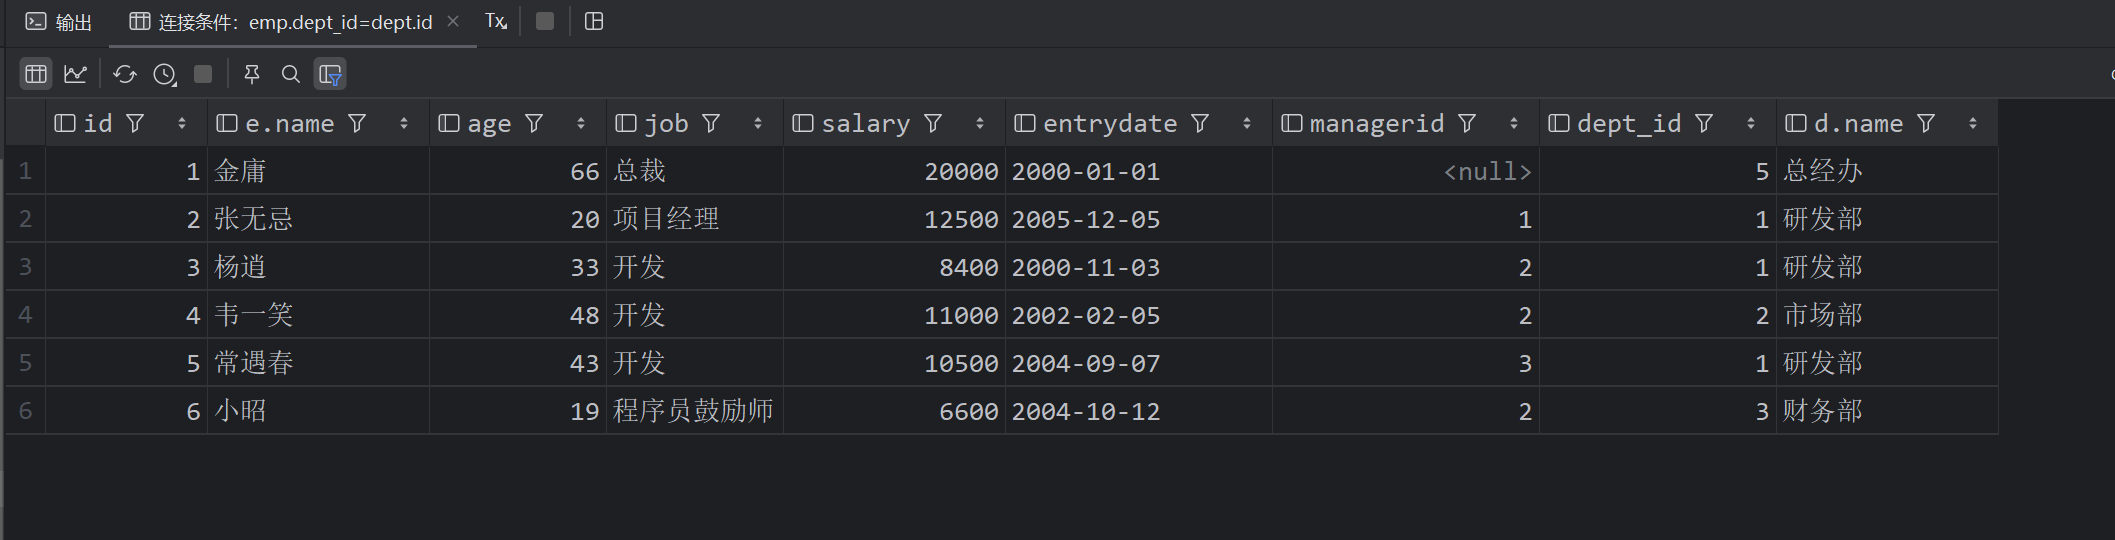The width and height of the screenshot is (2115, 540).
Task: Open the filter for dept_id column
Action: pyautogui.click(x=1704, y=123)
